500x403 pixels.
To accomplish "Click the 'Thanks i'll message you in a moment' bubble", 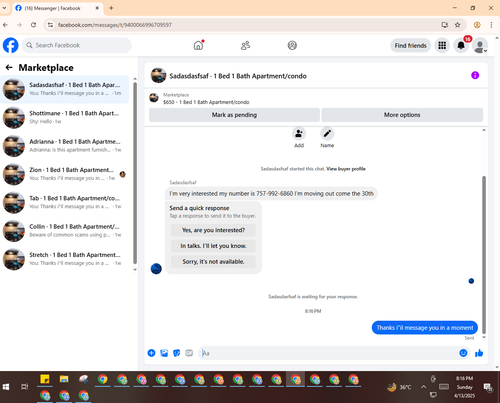I will [x=425, y=328].
